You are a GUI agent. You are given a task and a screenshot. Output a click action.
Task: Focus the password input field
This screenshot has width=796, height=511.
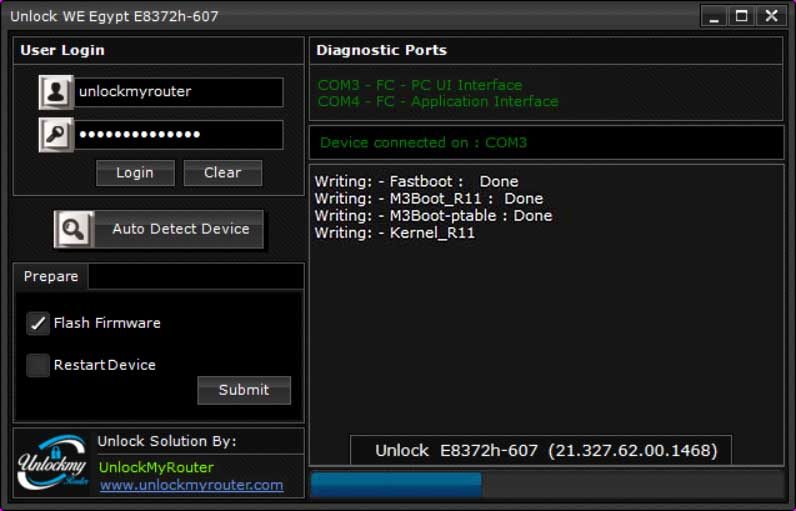coord(178,135)
